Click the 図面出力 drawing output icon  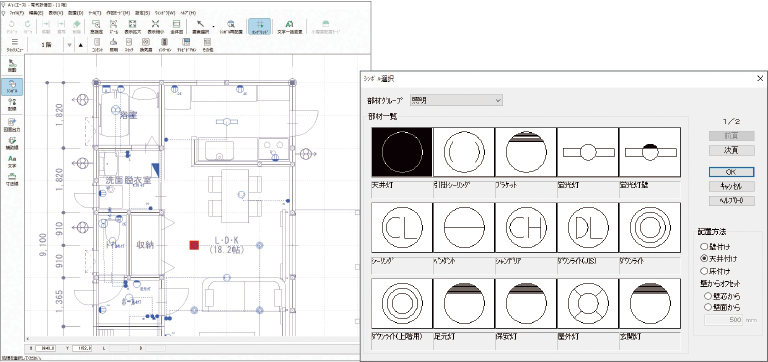point(13,125)
